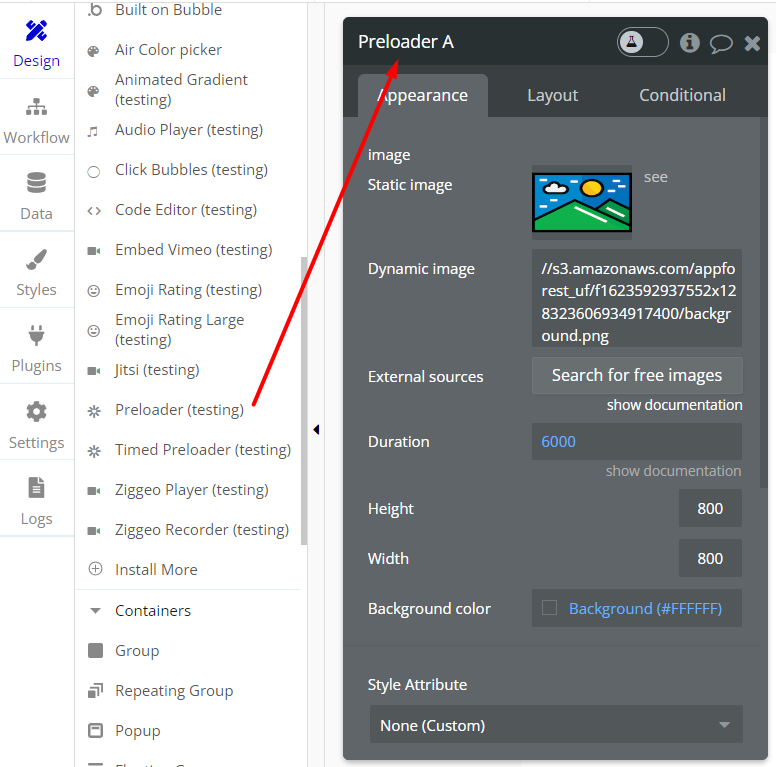The image size is (776, 767).
Task: Collapse the Containers section
Action: [96, 610]
